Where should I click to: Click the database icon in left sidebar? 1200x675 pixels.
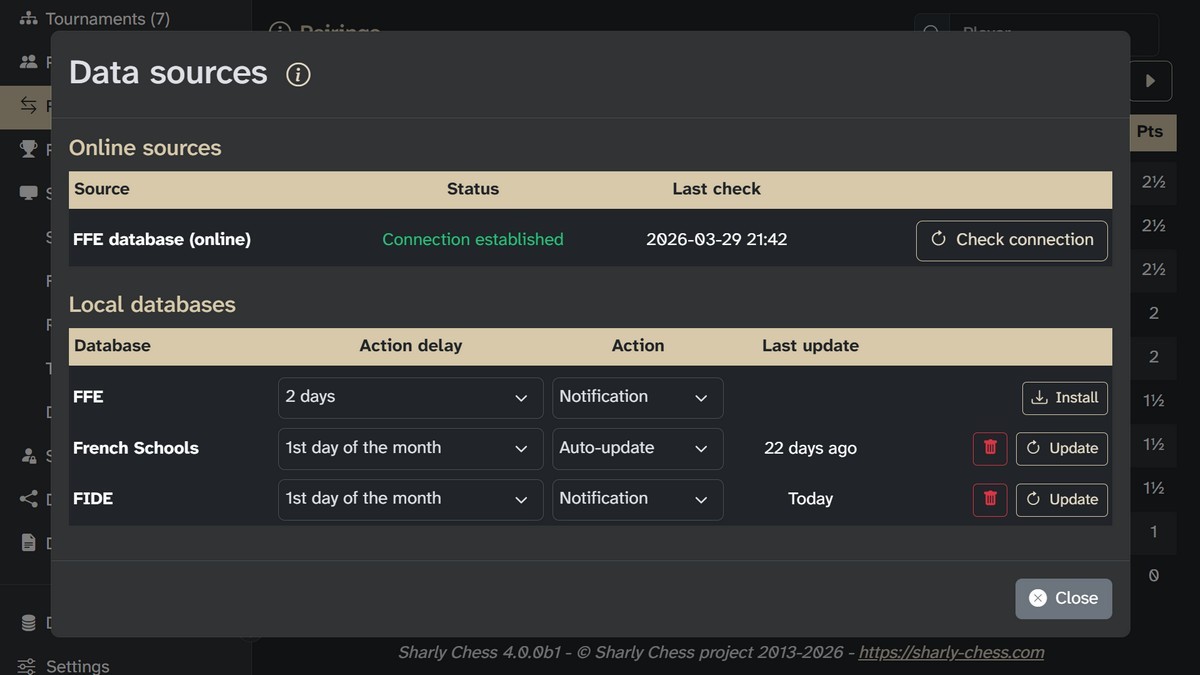click(28, 623)
